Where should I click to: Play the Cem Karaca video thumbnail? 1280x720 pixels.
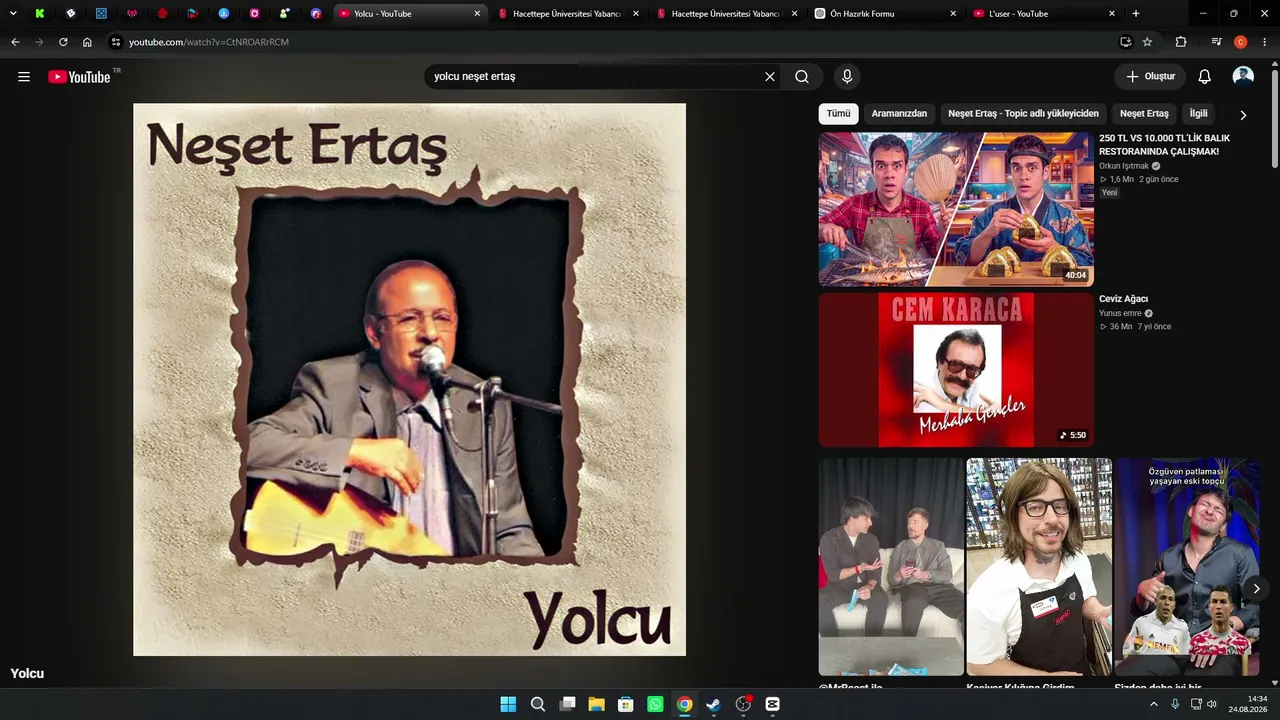point(956,370)
